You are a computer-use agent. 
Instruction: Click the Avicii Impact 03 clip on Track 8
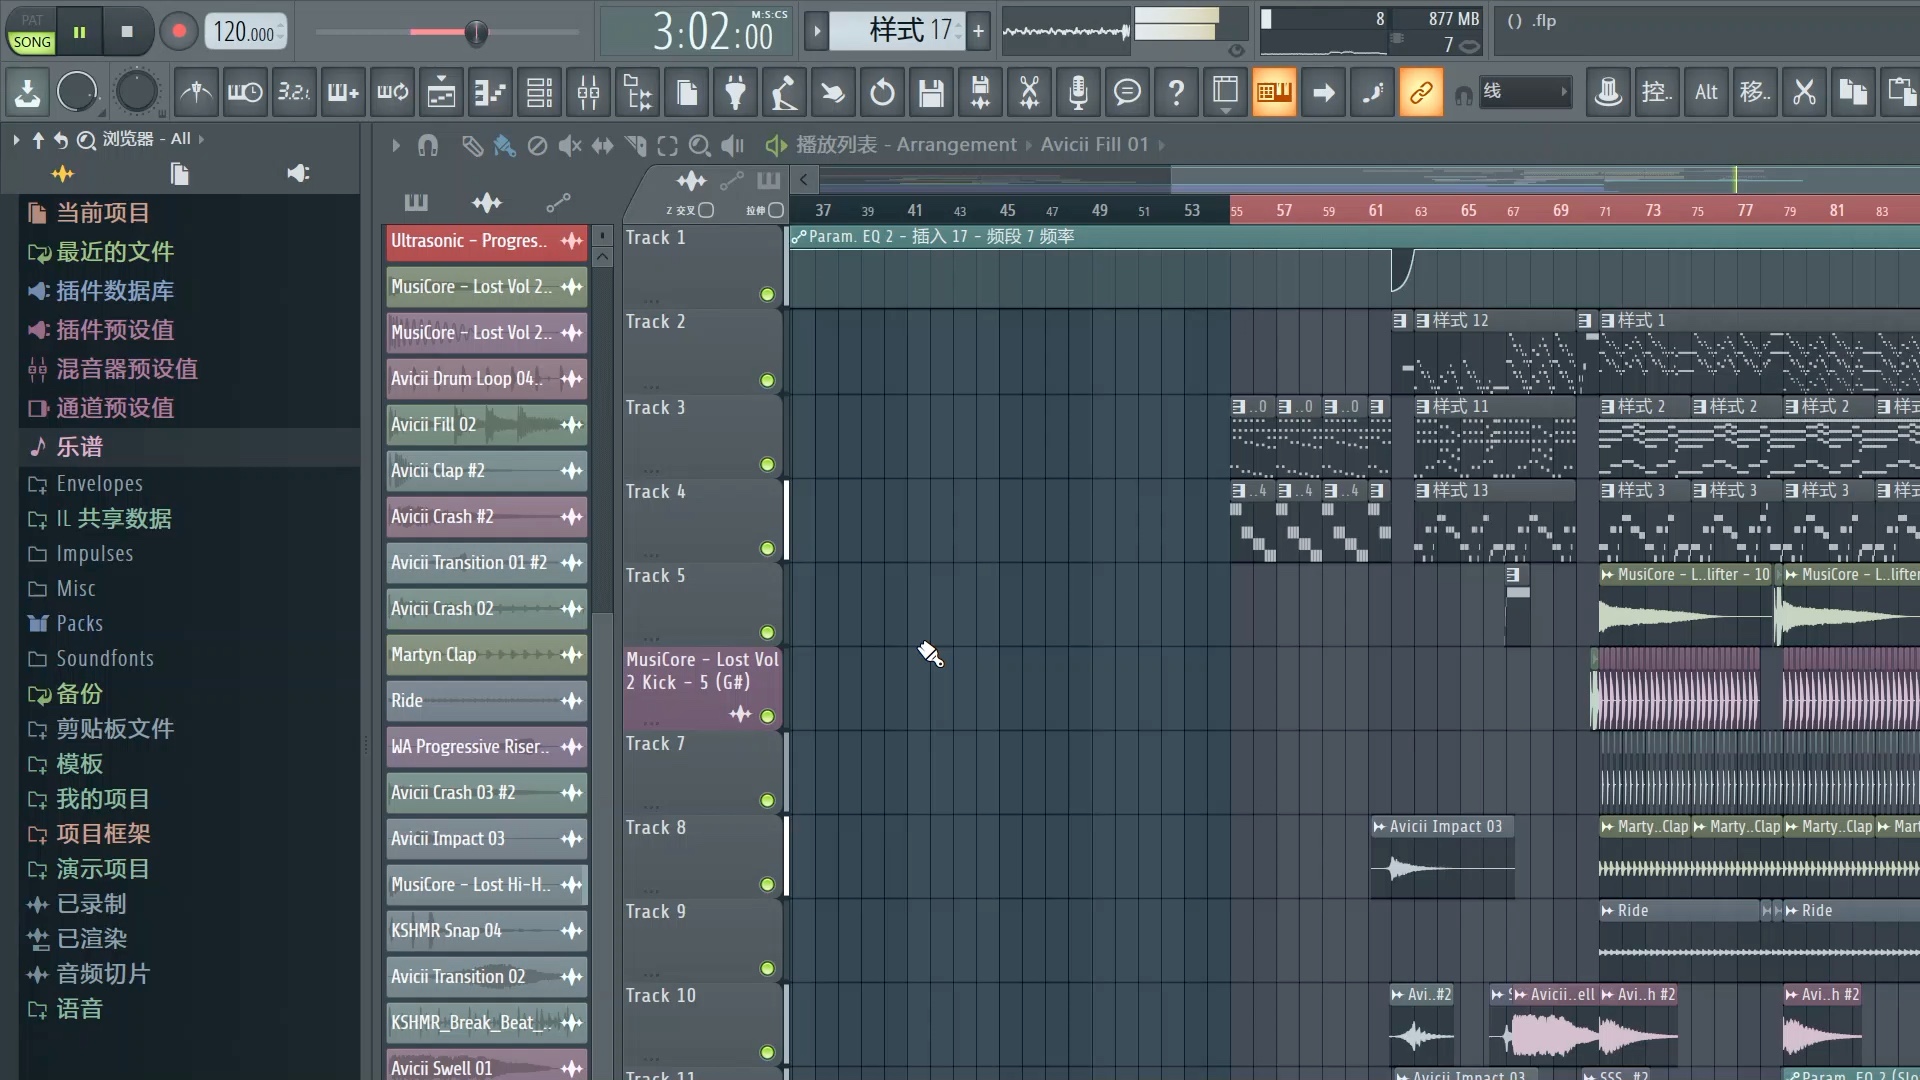coord(1442,857)
